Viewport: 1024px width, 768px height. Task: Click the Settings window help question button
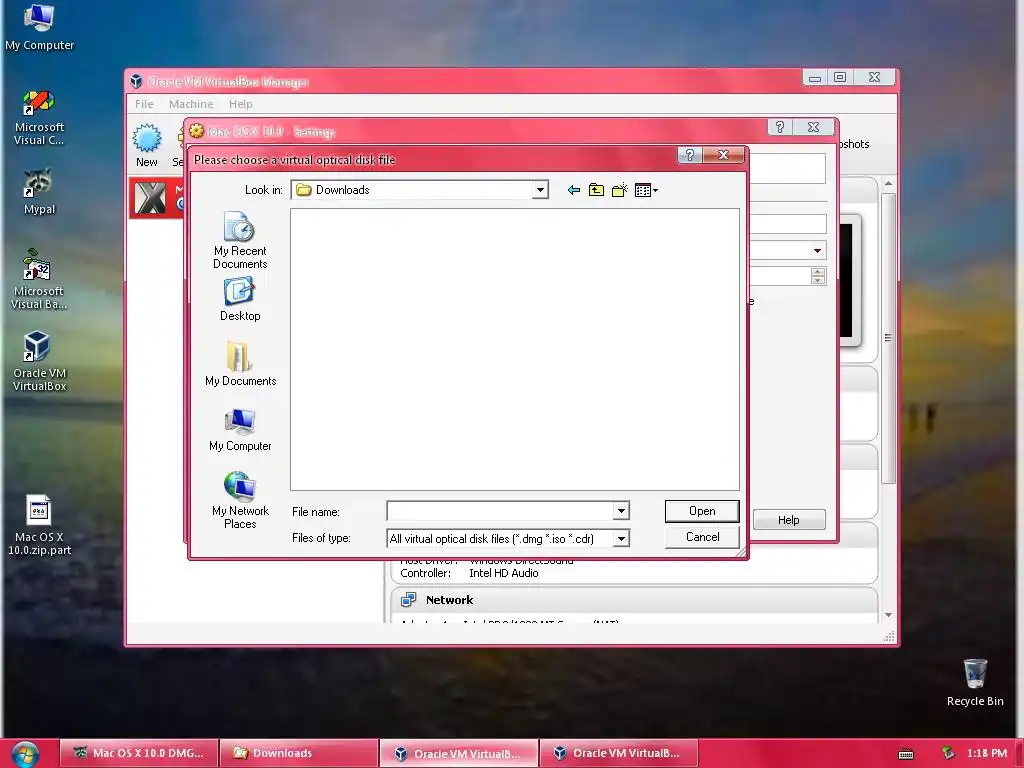(x=779, y=127)
